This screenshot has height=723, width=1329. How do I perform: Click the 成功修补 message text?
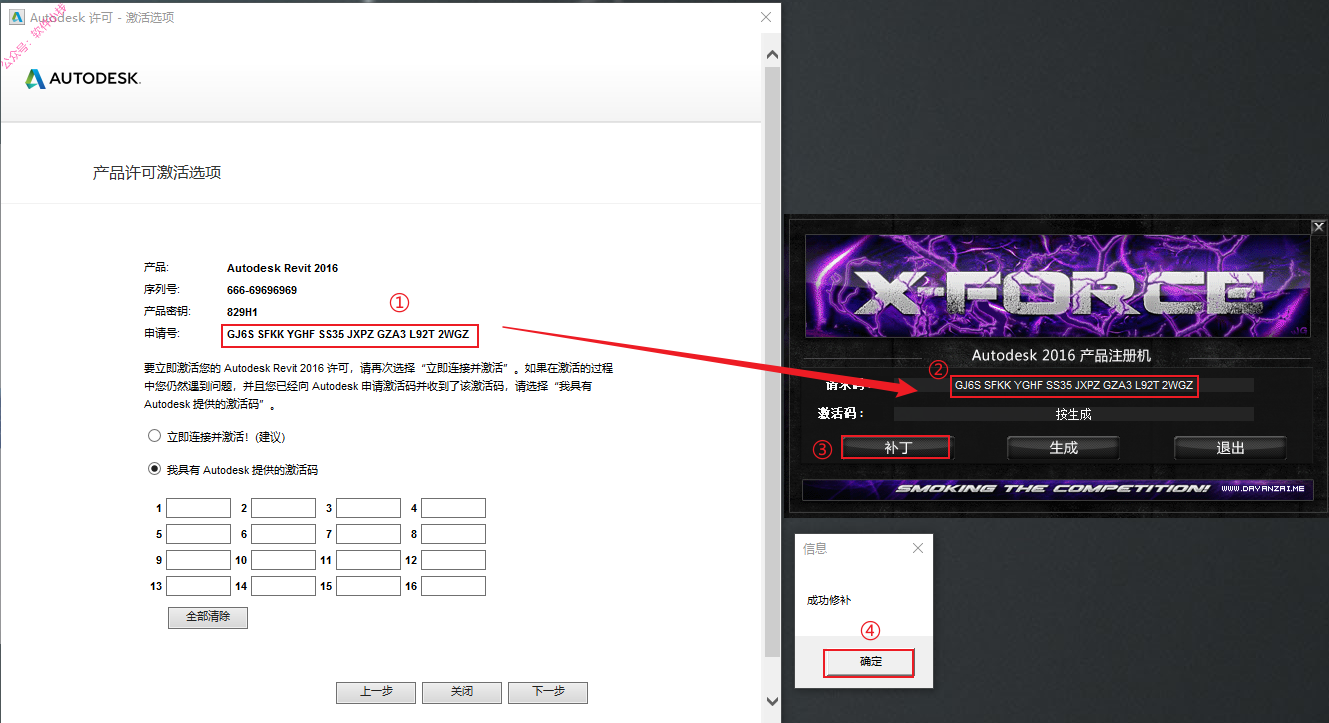tap(829, 600)
